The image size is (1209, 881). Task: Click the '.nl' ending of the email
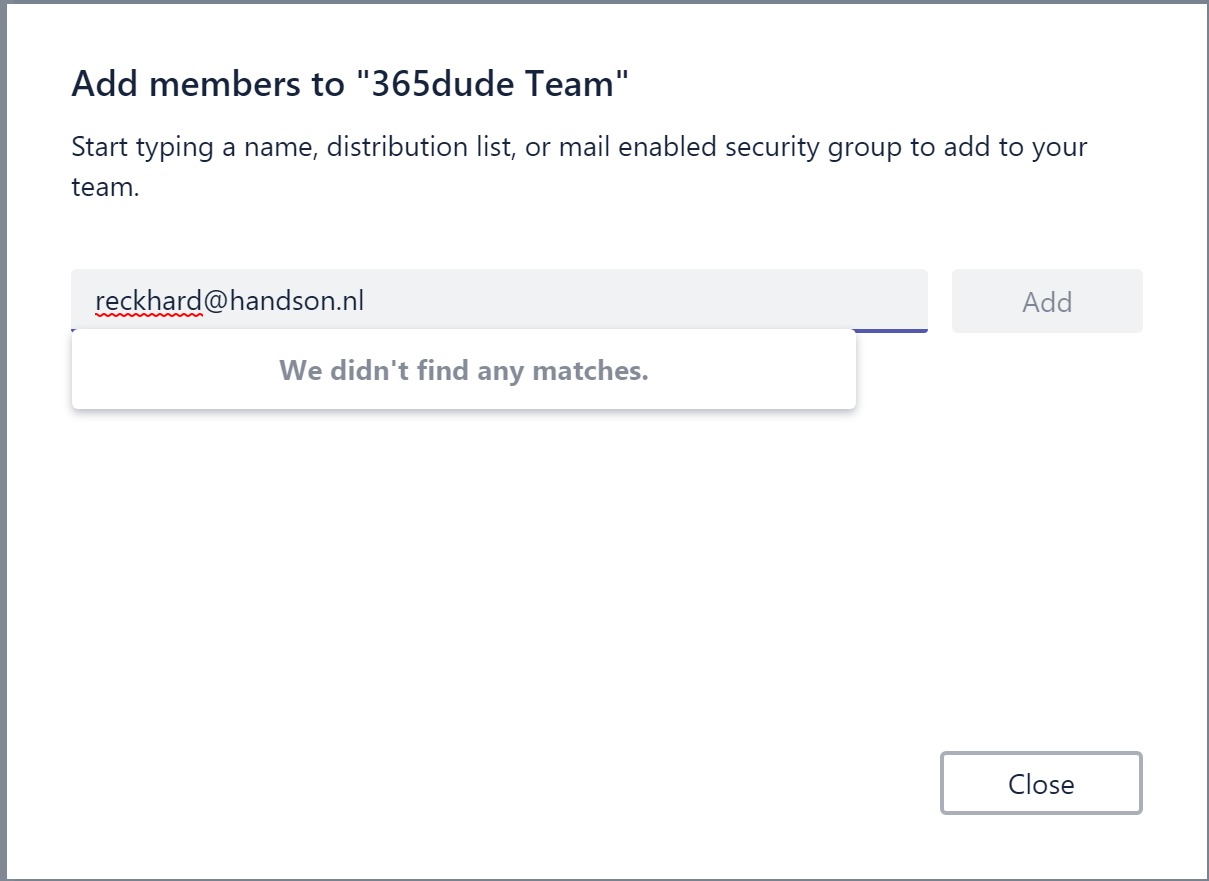tap(348, 301)
